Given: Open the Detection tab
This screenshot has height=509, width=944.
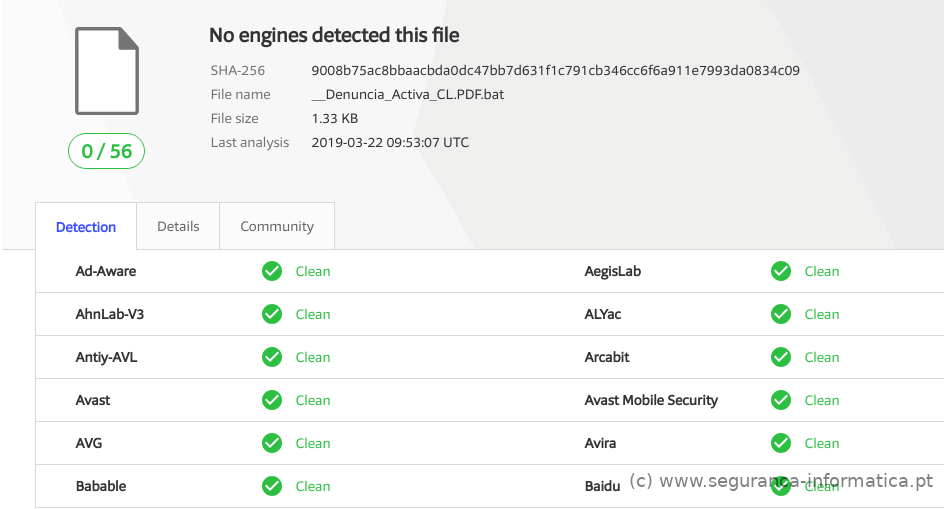Looking at the screenshot, I should [x=86, y=227].
